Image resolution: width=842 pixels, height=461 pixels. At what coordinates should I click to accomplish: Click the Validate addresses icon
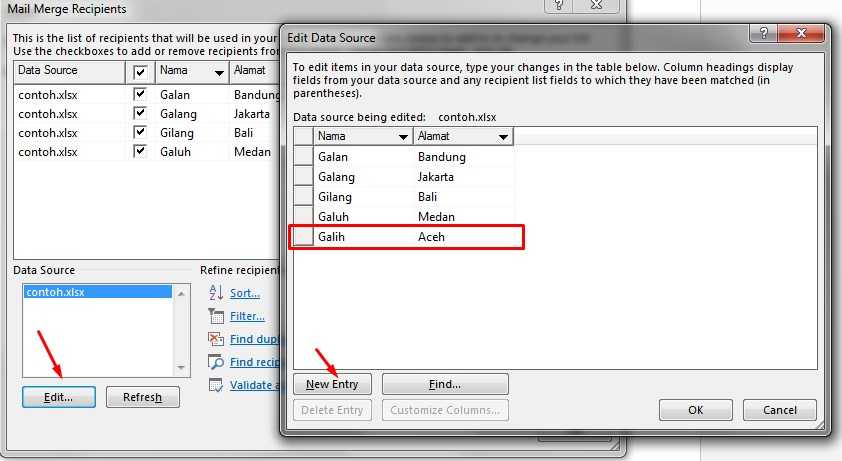coord(215,385)
